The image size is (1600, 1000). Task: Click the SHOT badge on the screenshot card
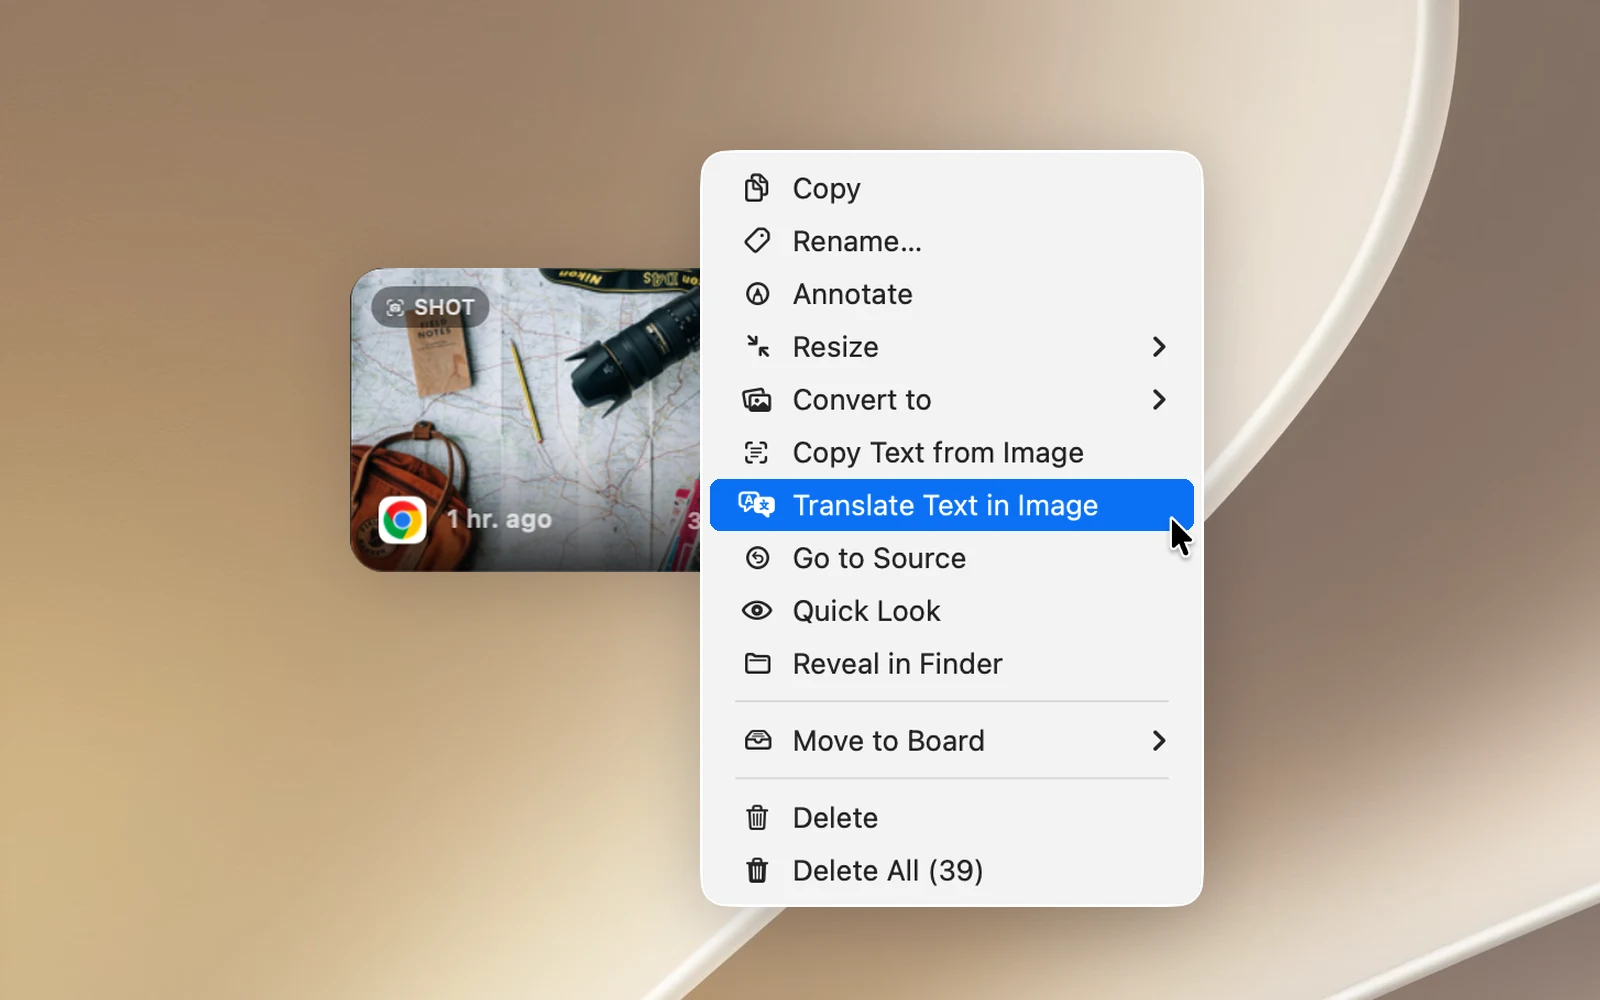point(430,307)
